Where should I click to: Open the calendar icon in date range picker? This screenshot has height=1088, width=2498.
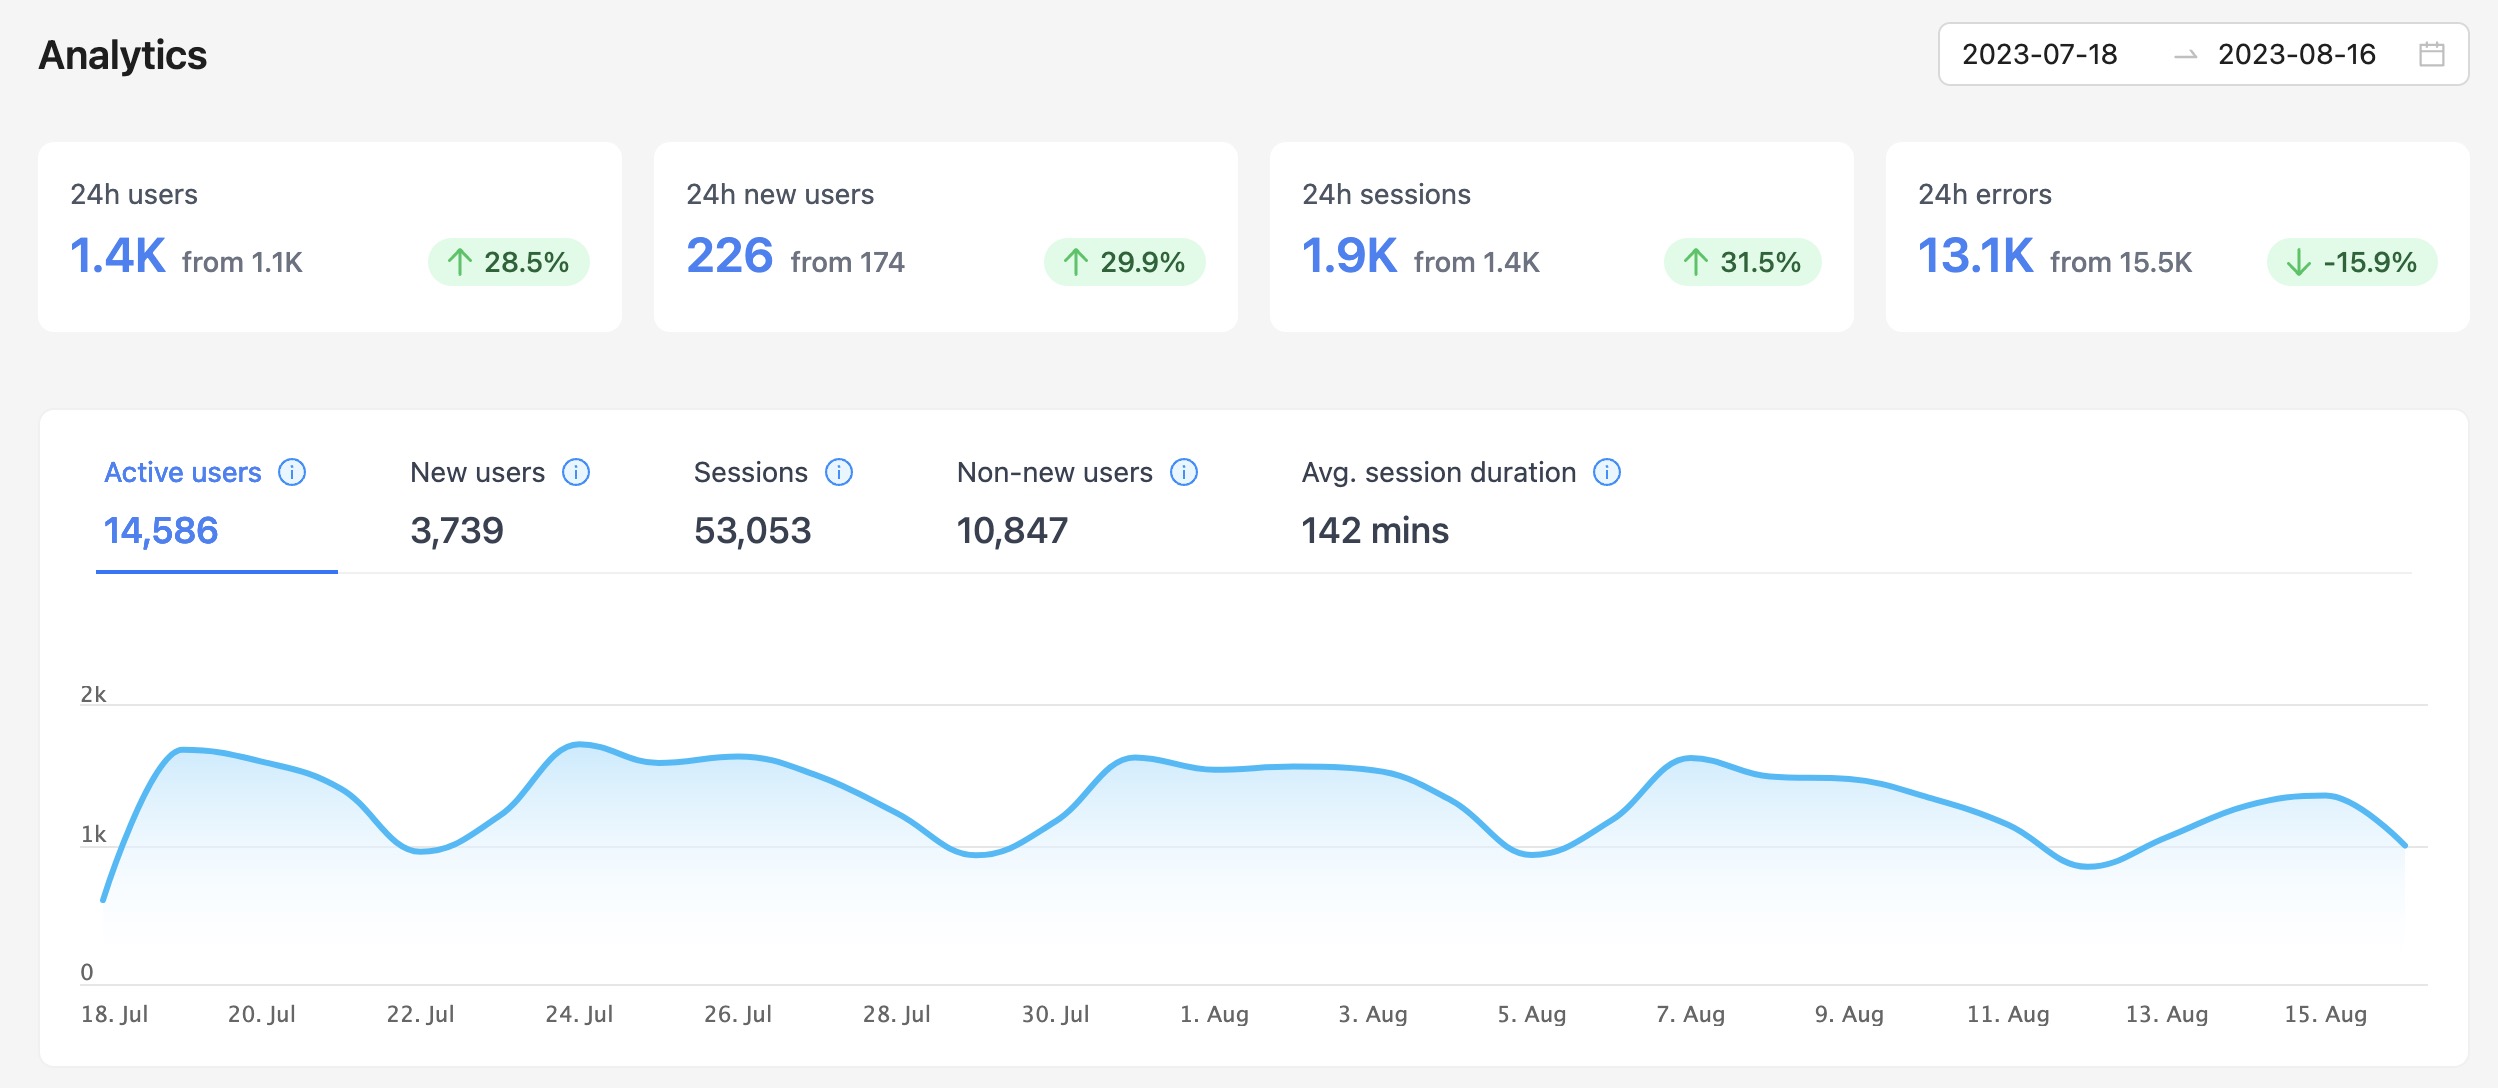pyautogui.click(x=2431, y=54)
